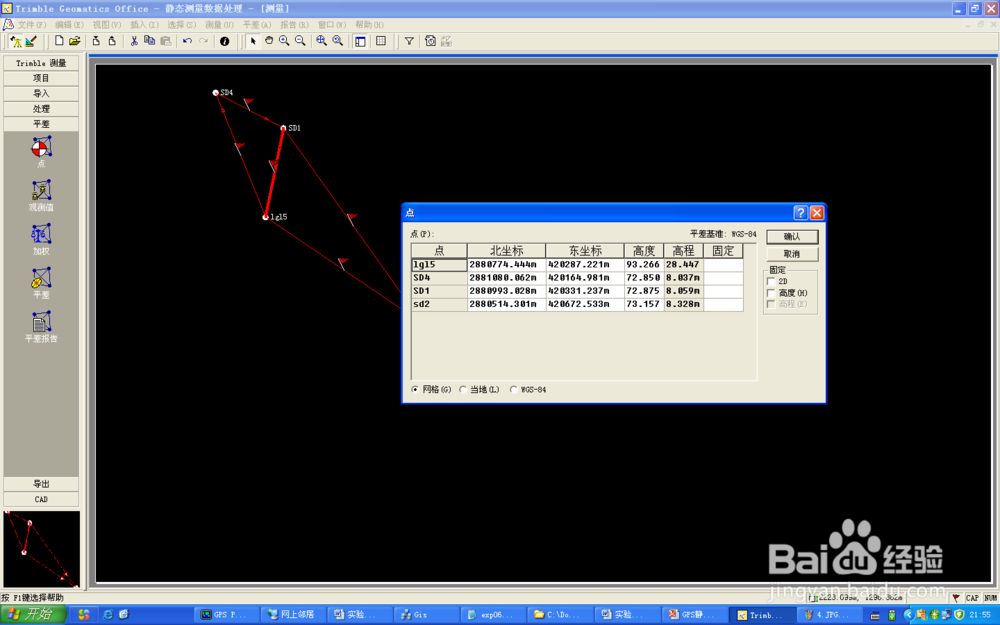Create a new project with blank page icon
The width and height of the screenshot is (1000, 625).
pyautogui.click(x=59, y=41)
